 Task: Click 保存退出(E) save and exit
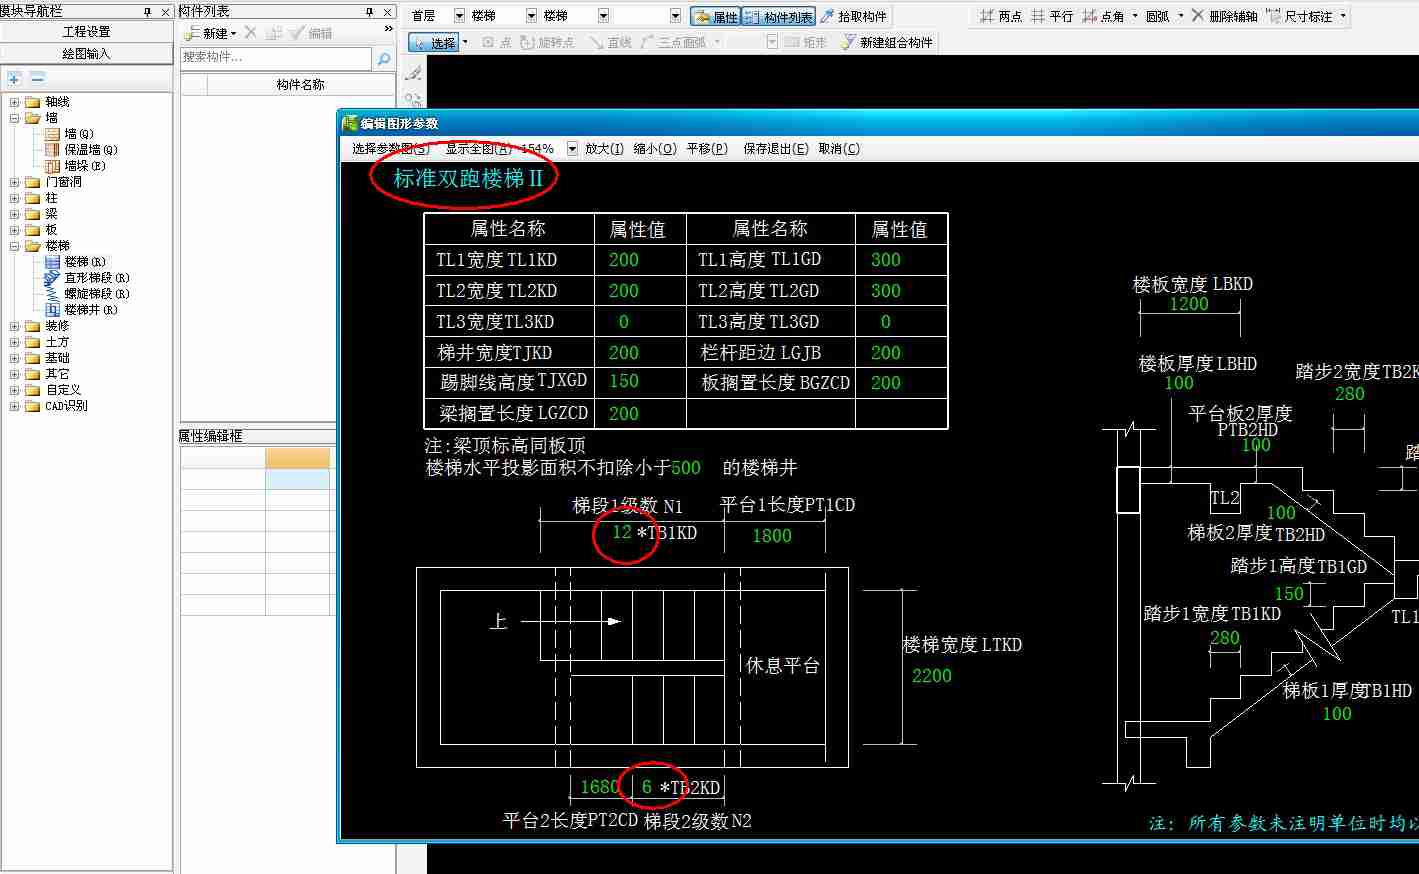[x=776, y=149]
